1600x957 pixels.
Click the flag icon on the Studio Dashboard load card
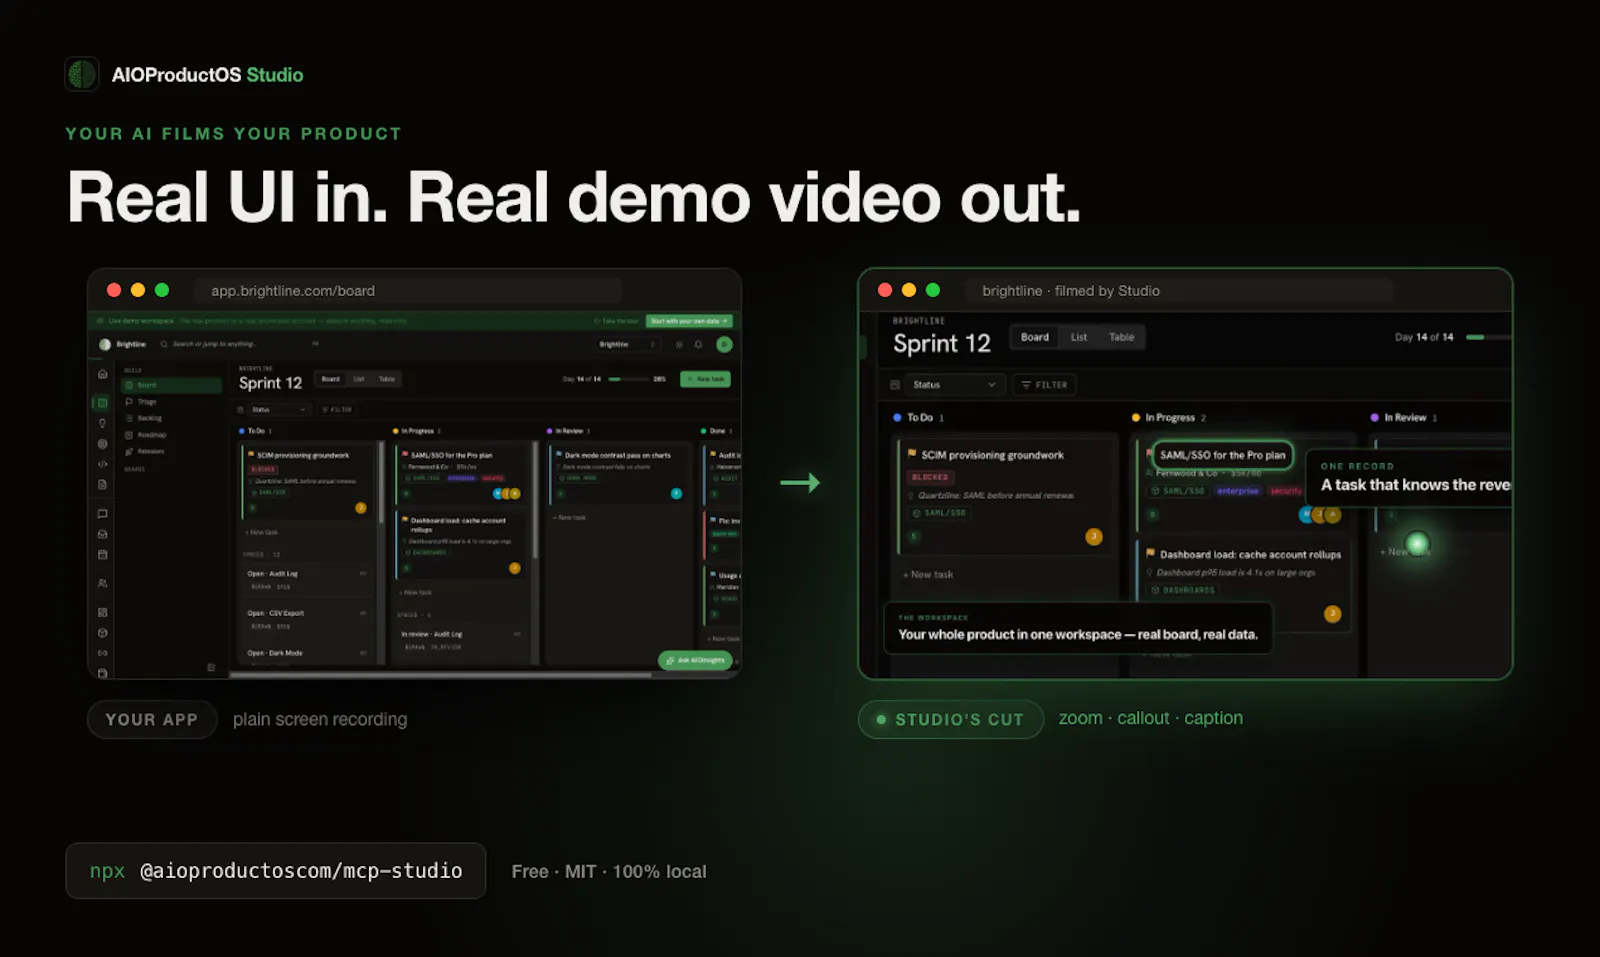tap(1151, 553)
